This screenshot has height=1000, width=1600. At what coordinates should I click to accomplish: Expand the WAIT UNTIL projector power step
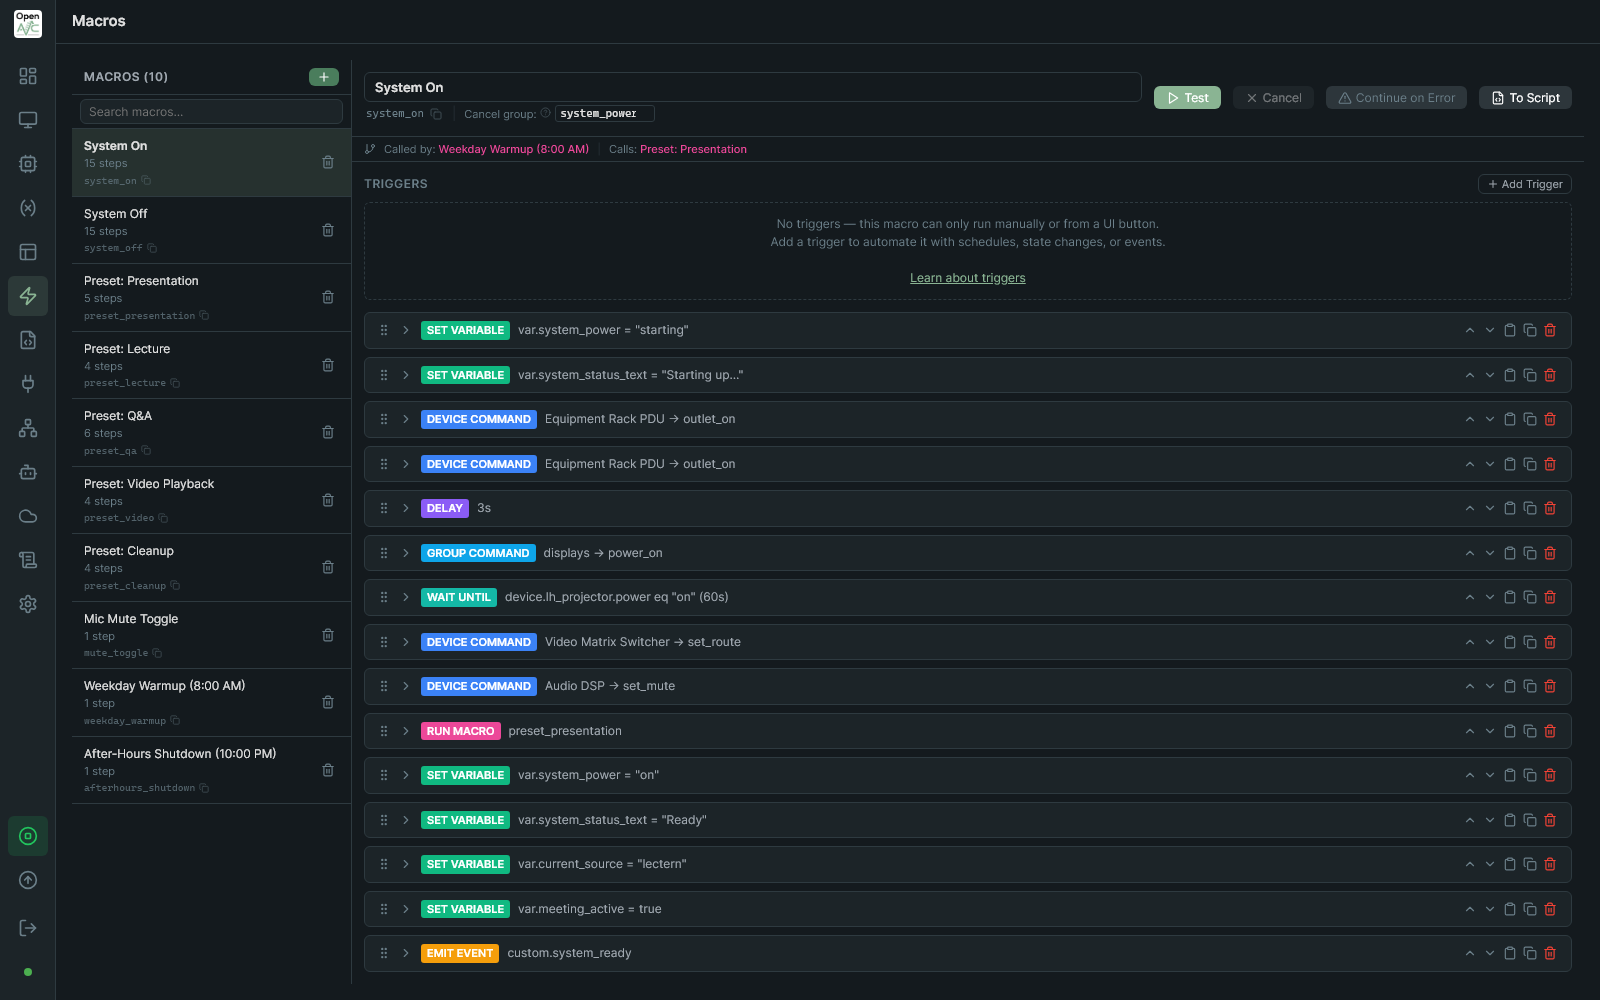406,597
